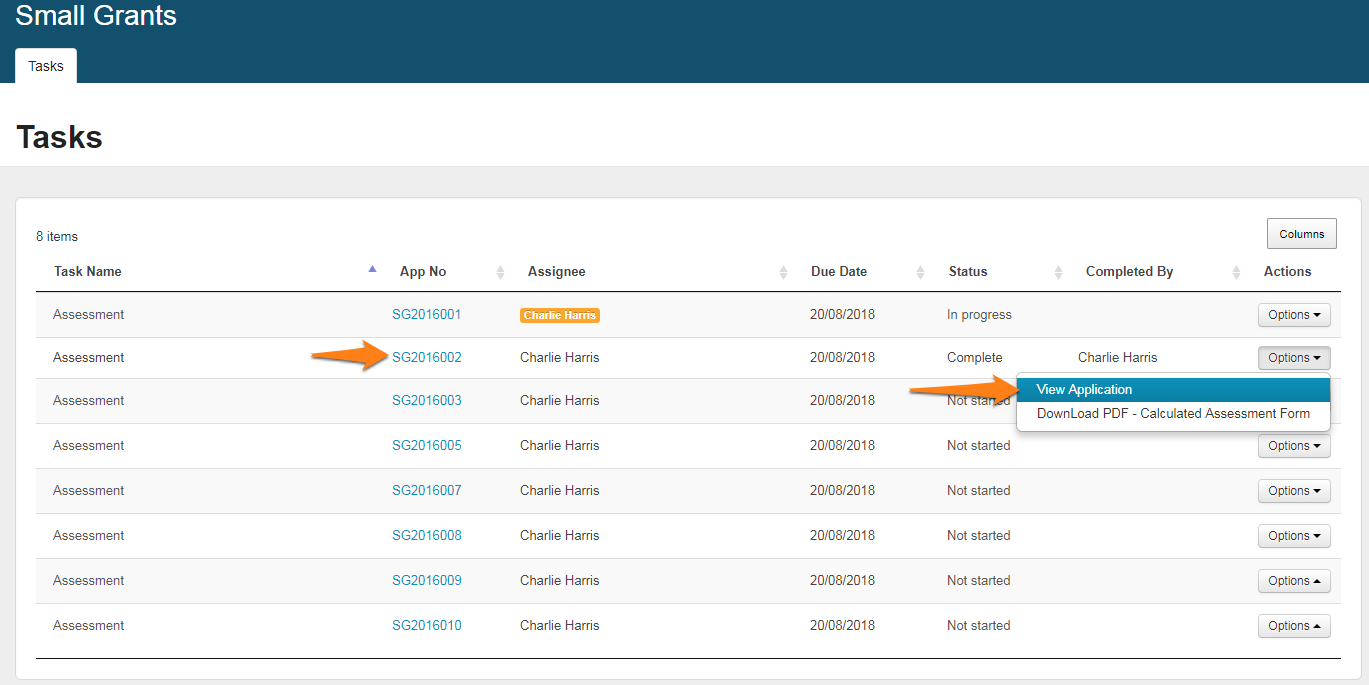This screenshot has height=685, width=1369.
Task: Click the orange Charlie Harris assignee badge
Action: [559, 315]
